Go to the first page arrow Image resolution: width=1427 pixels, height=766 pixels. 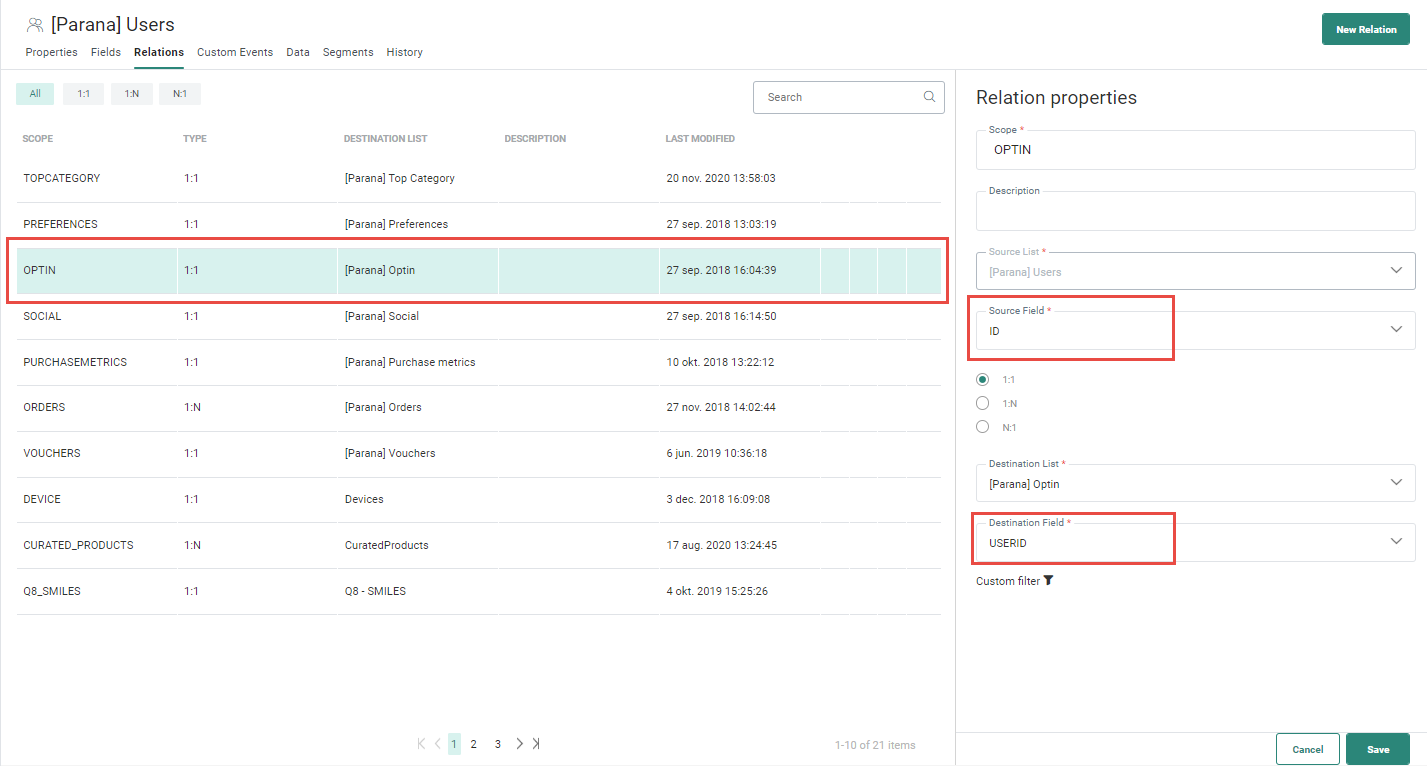(x=421, y=744)
